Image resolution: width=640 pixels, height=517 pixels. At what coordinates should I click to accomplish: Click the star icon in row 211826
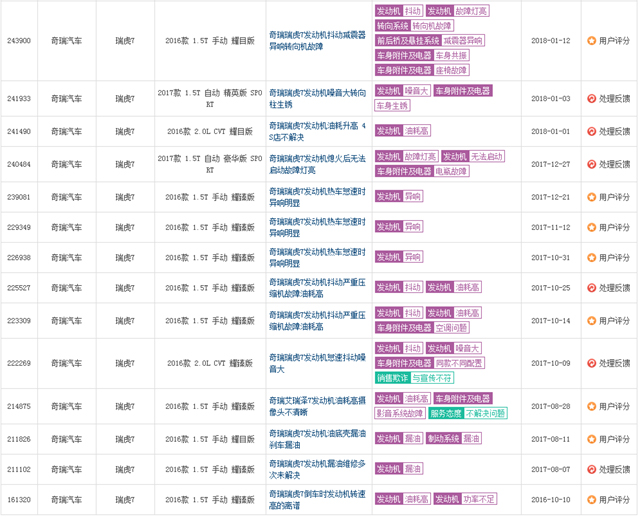click(x=591, y=439)
